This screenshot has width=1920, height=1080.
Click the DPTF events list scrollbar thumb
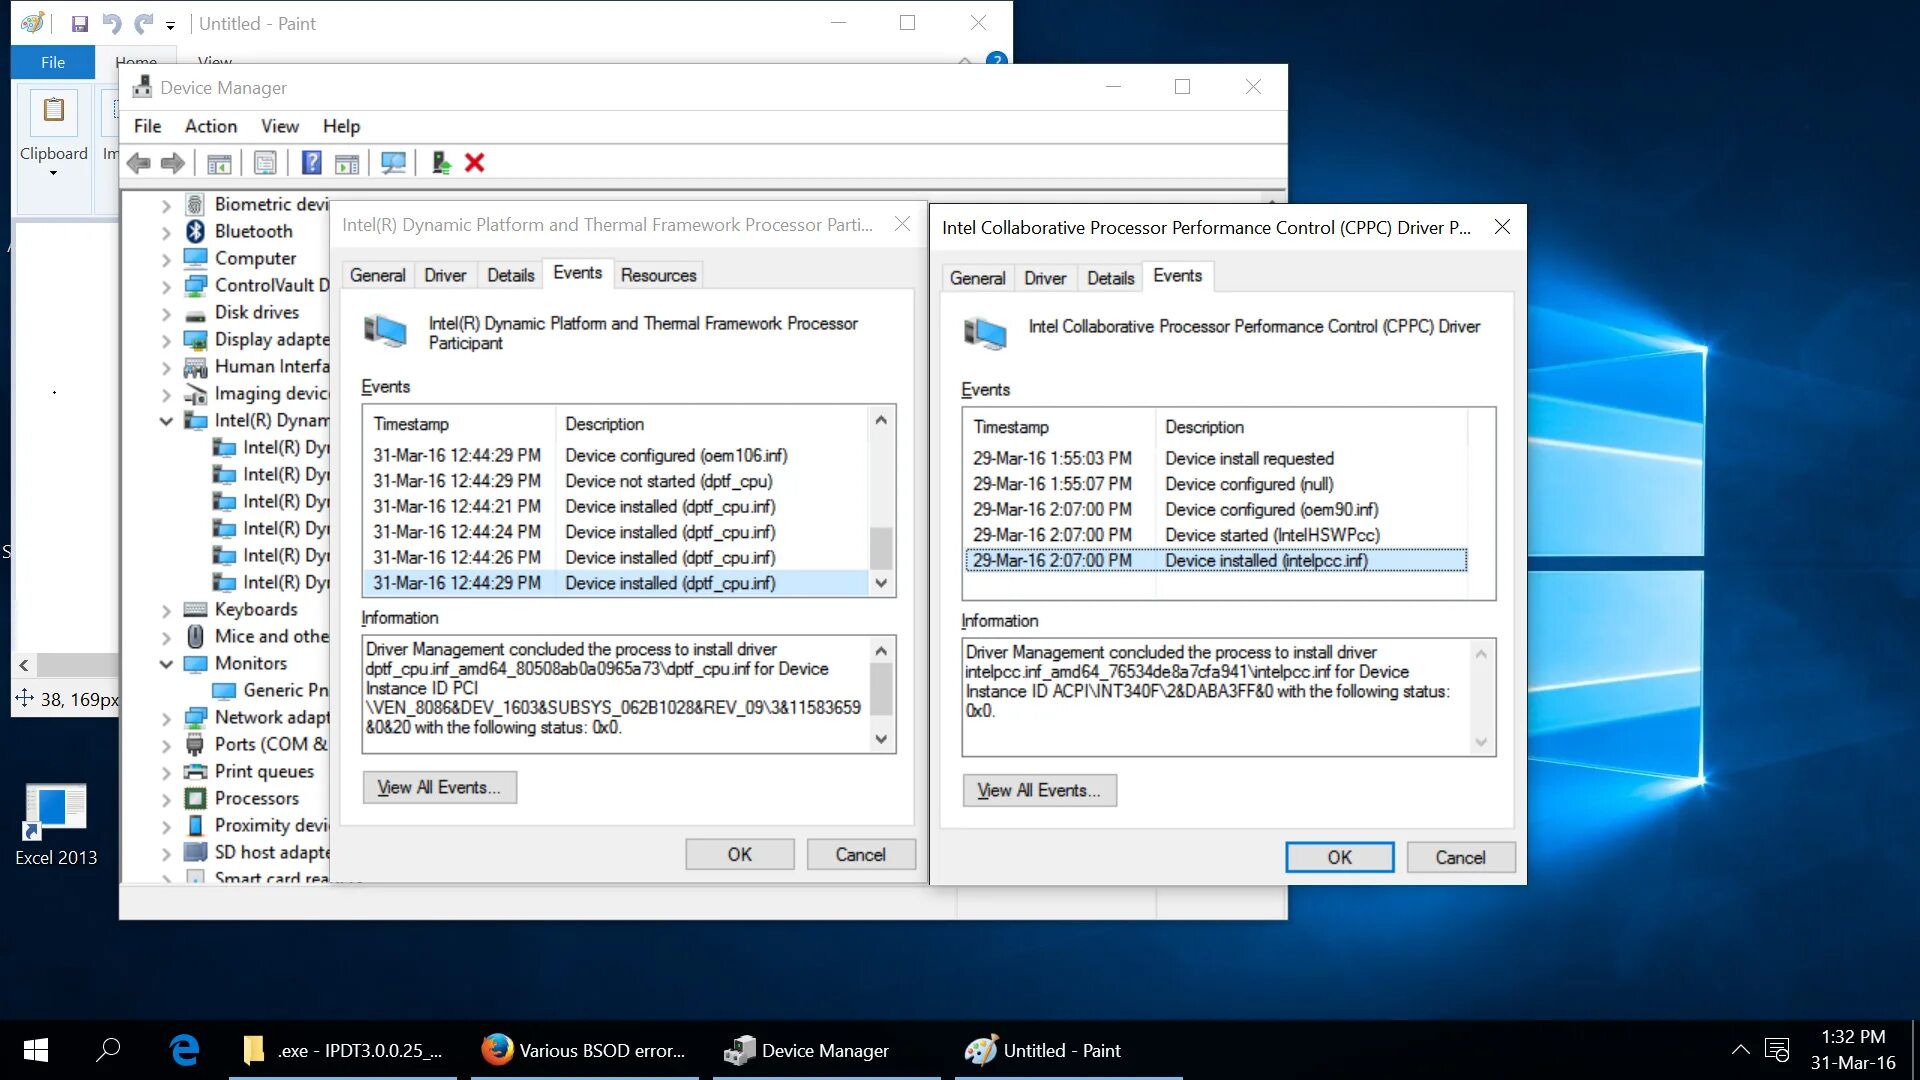(x=881, y=547)
